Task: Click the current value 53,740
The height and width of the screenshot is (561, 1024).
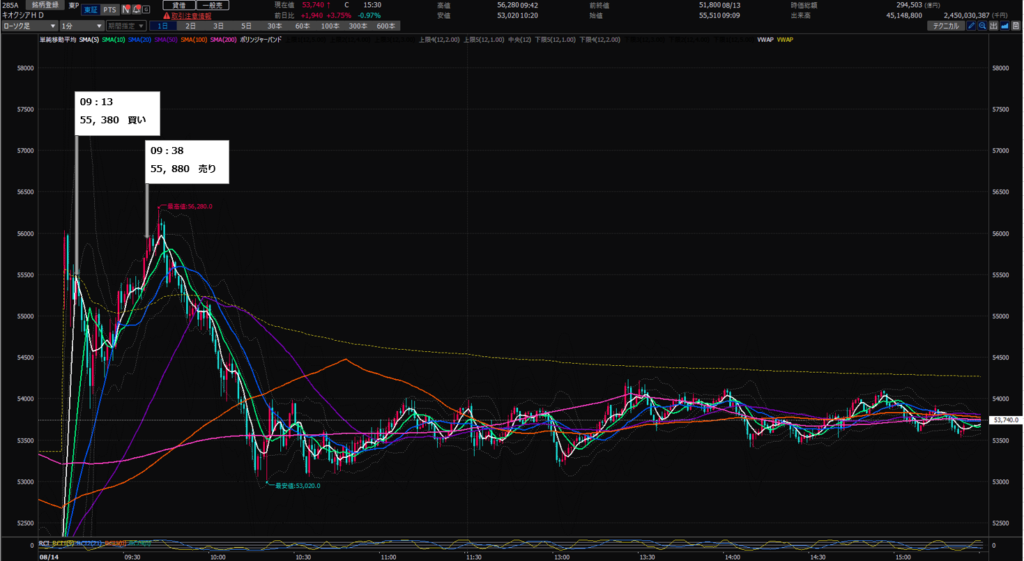Action: (313, 5)
